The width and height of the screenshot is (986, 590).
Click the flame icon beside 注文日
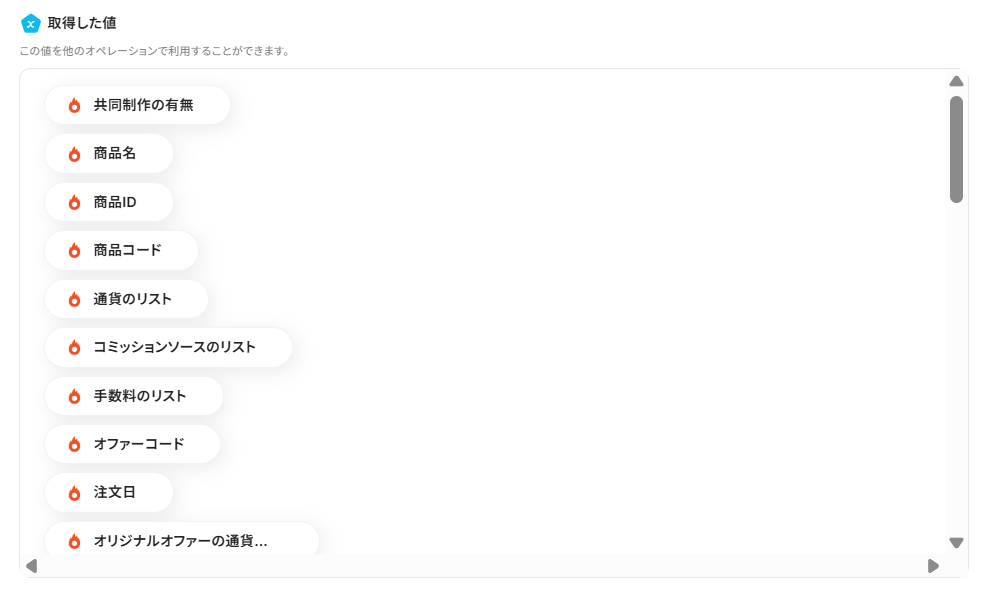coord(74,493)
